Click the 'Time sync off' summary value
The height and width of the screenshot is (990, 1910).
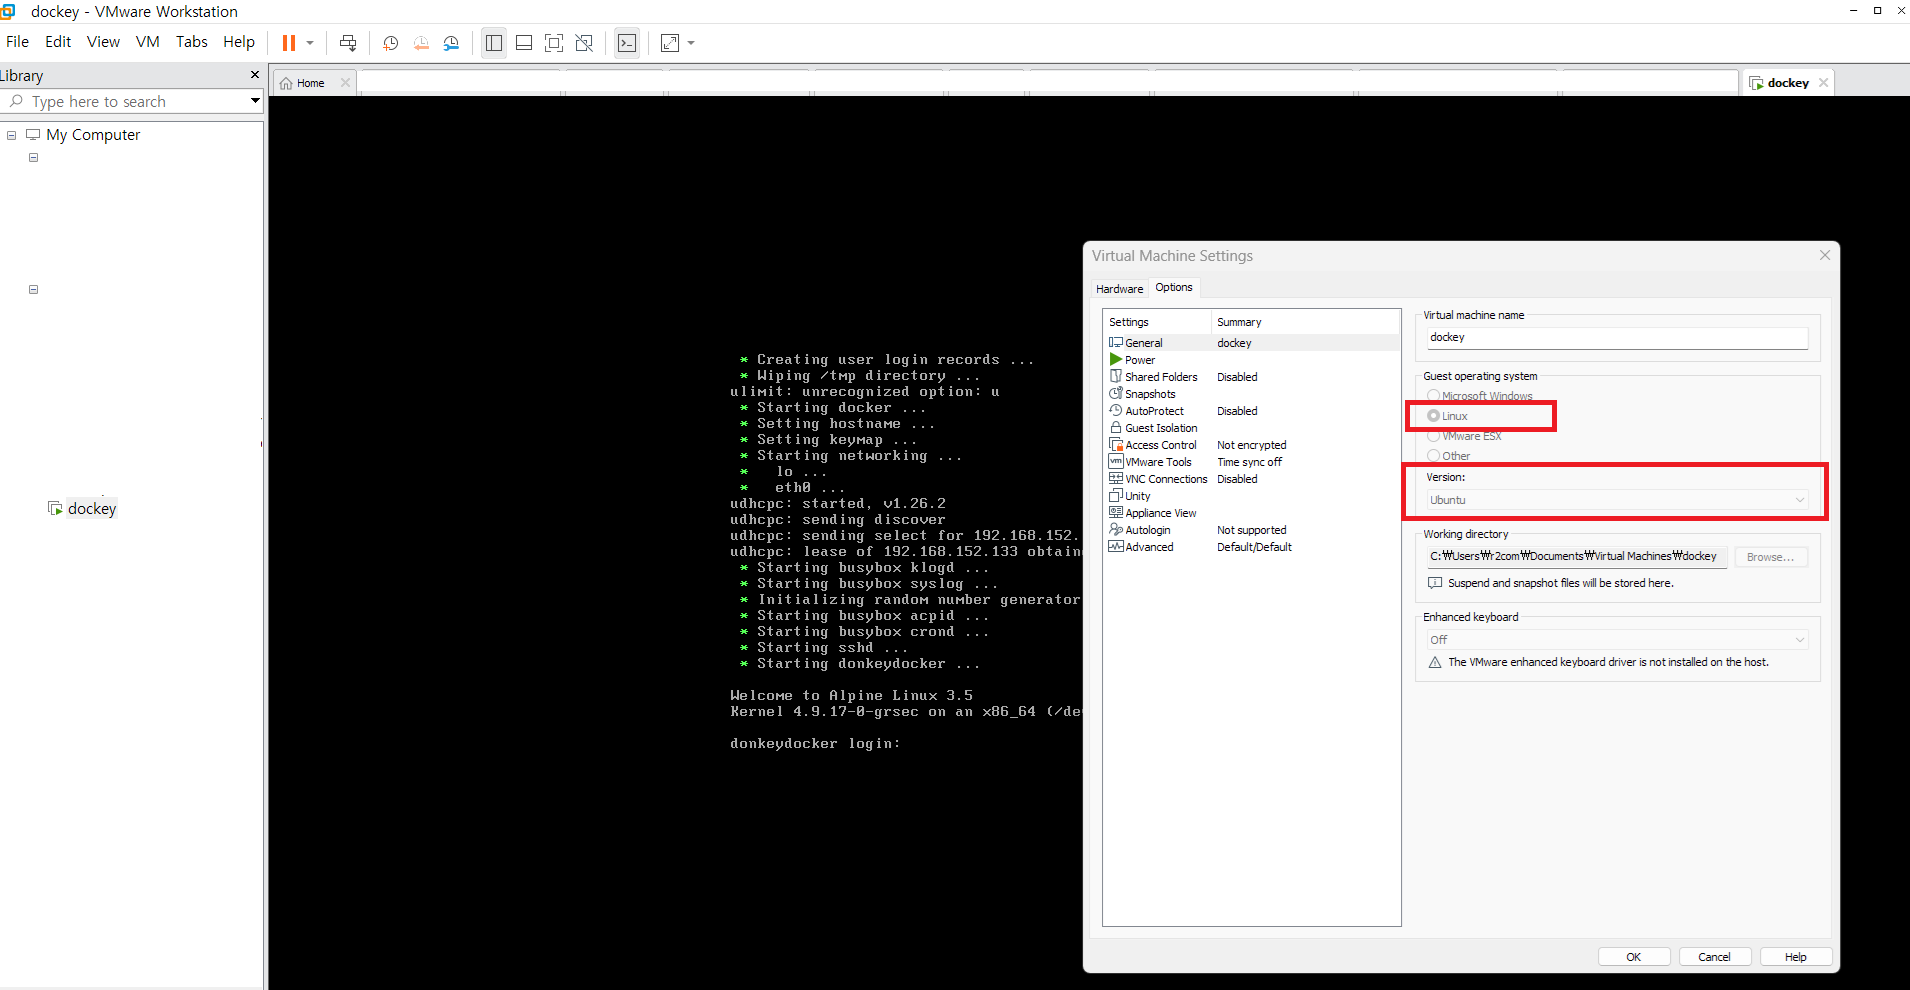1249,462
